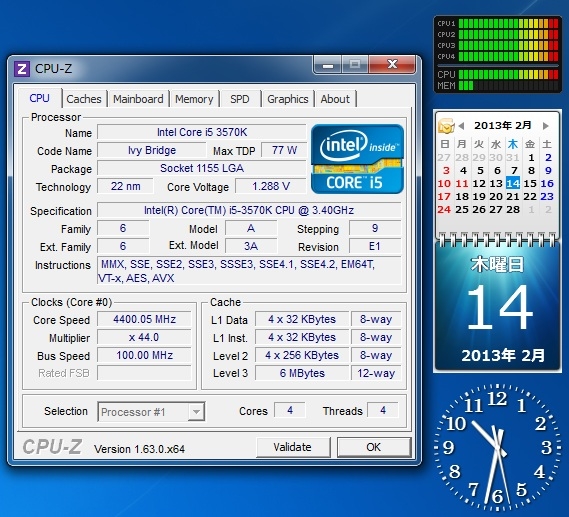Go to previous month in calendar gadget
The image size is (569, 517).
(461, 126)
